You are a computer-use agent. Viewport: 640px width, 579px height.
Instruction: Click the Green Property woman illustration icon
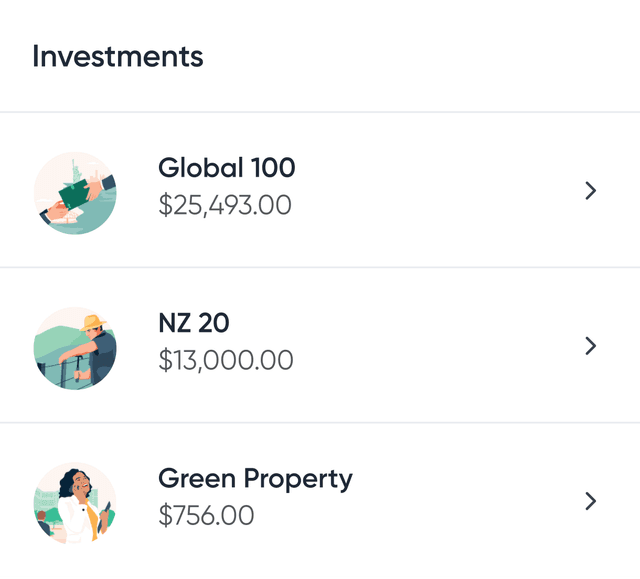[75, 503]
